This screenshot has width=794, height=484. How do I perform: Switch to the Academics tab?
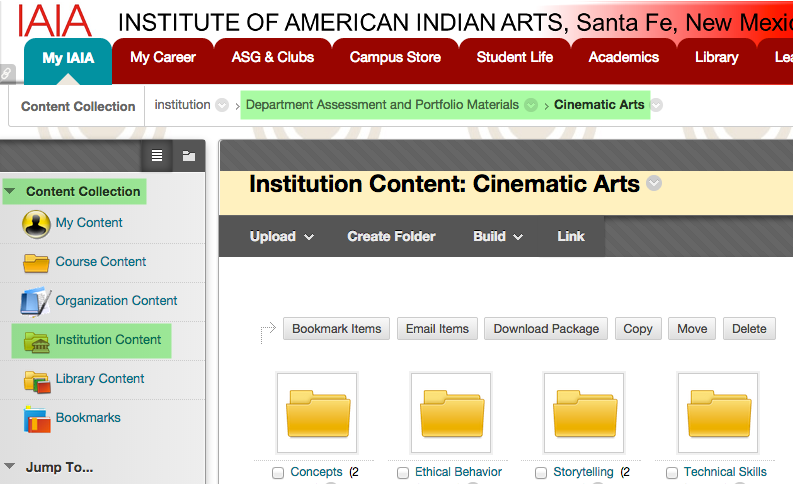coord(623,57)
